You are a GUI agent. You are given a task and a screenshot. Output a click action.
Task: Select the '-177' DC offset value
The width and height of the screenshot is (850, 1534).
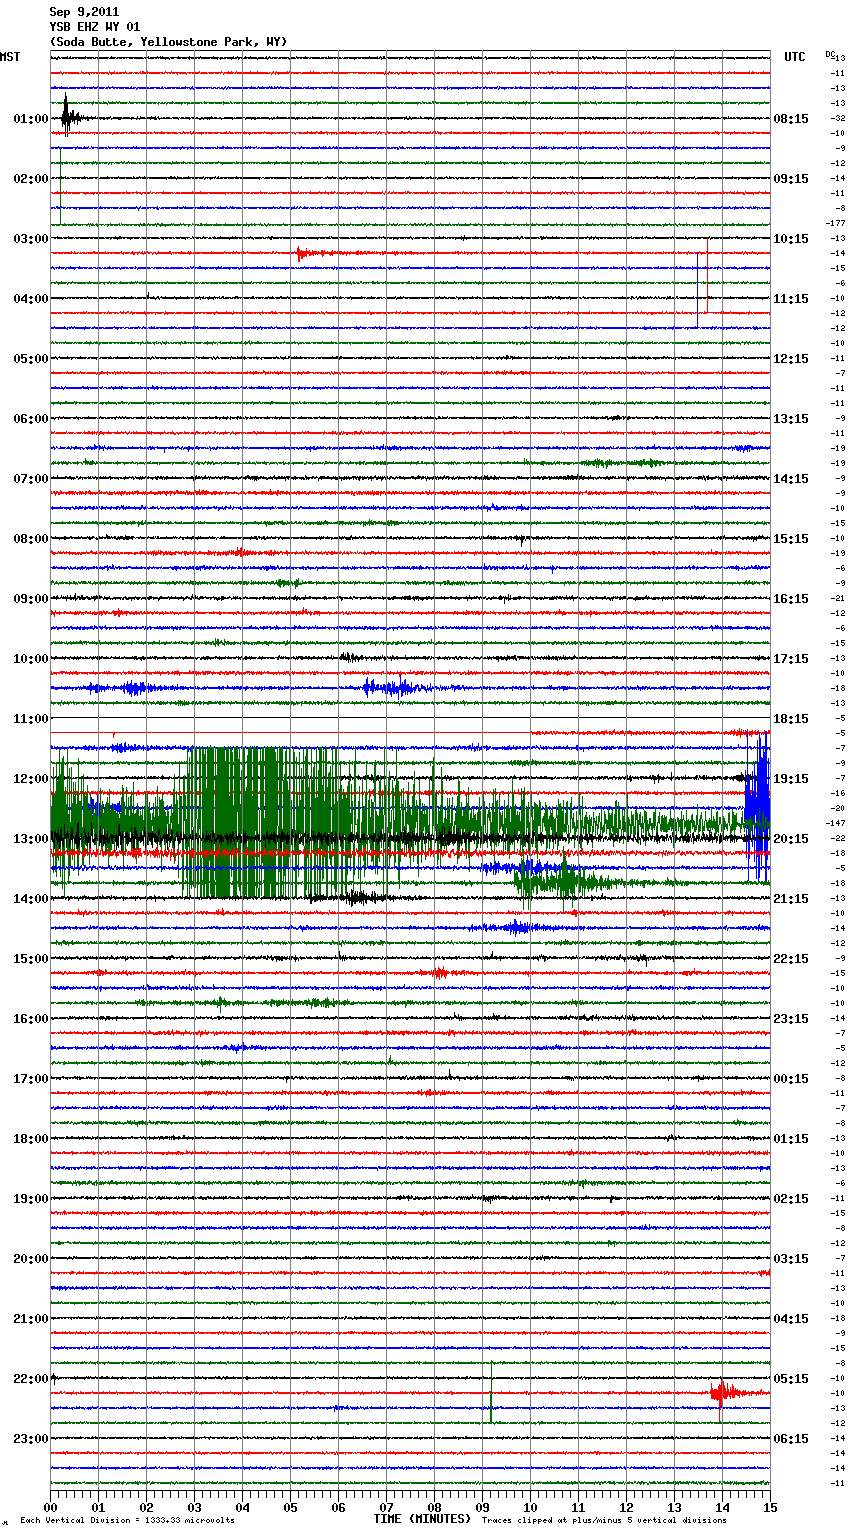point(837,223)
